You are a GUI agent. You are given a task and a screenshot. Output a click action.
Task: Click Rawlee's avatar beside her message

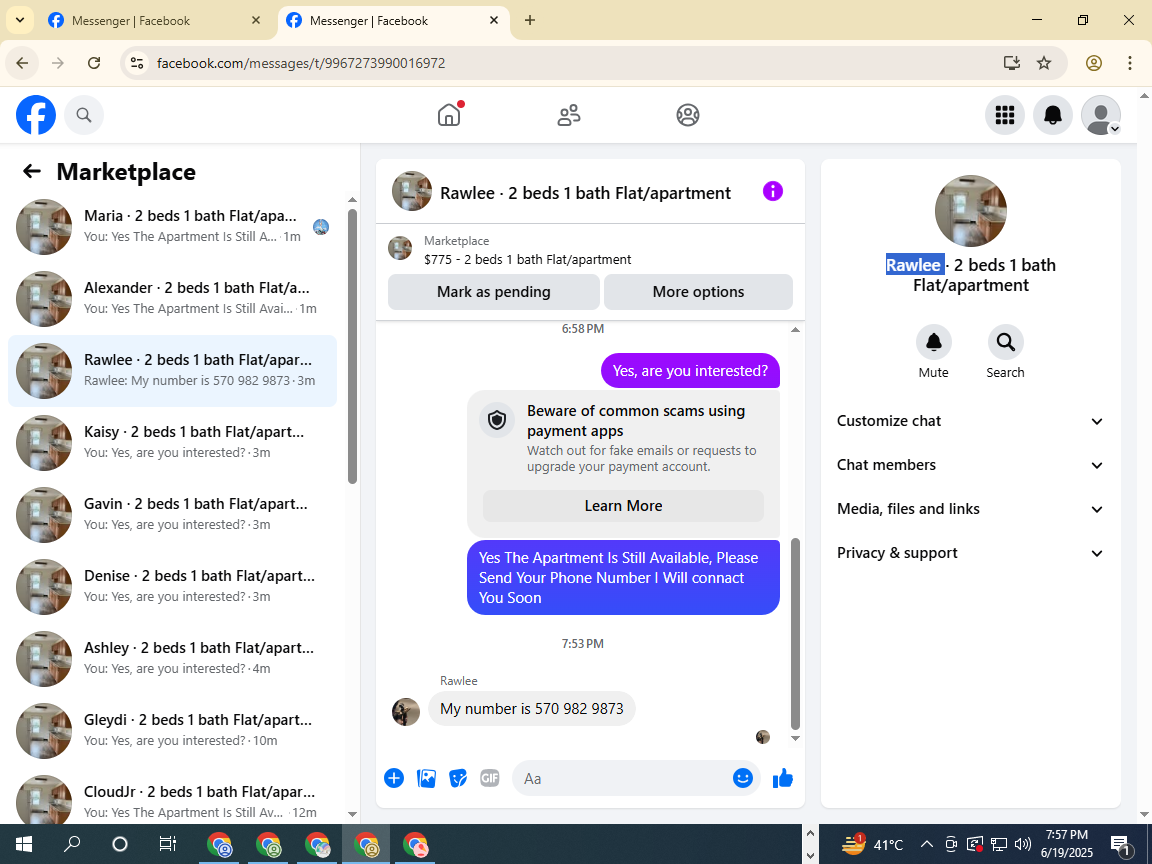(x=406, y=711)
